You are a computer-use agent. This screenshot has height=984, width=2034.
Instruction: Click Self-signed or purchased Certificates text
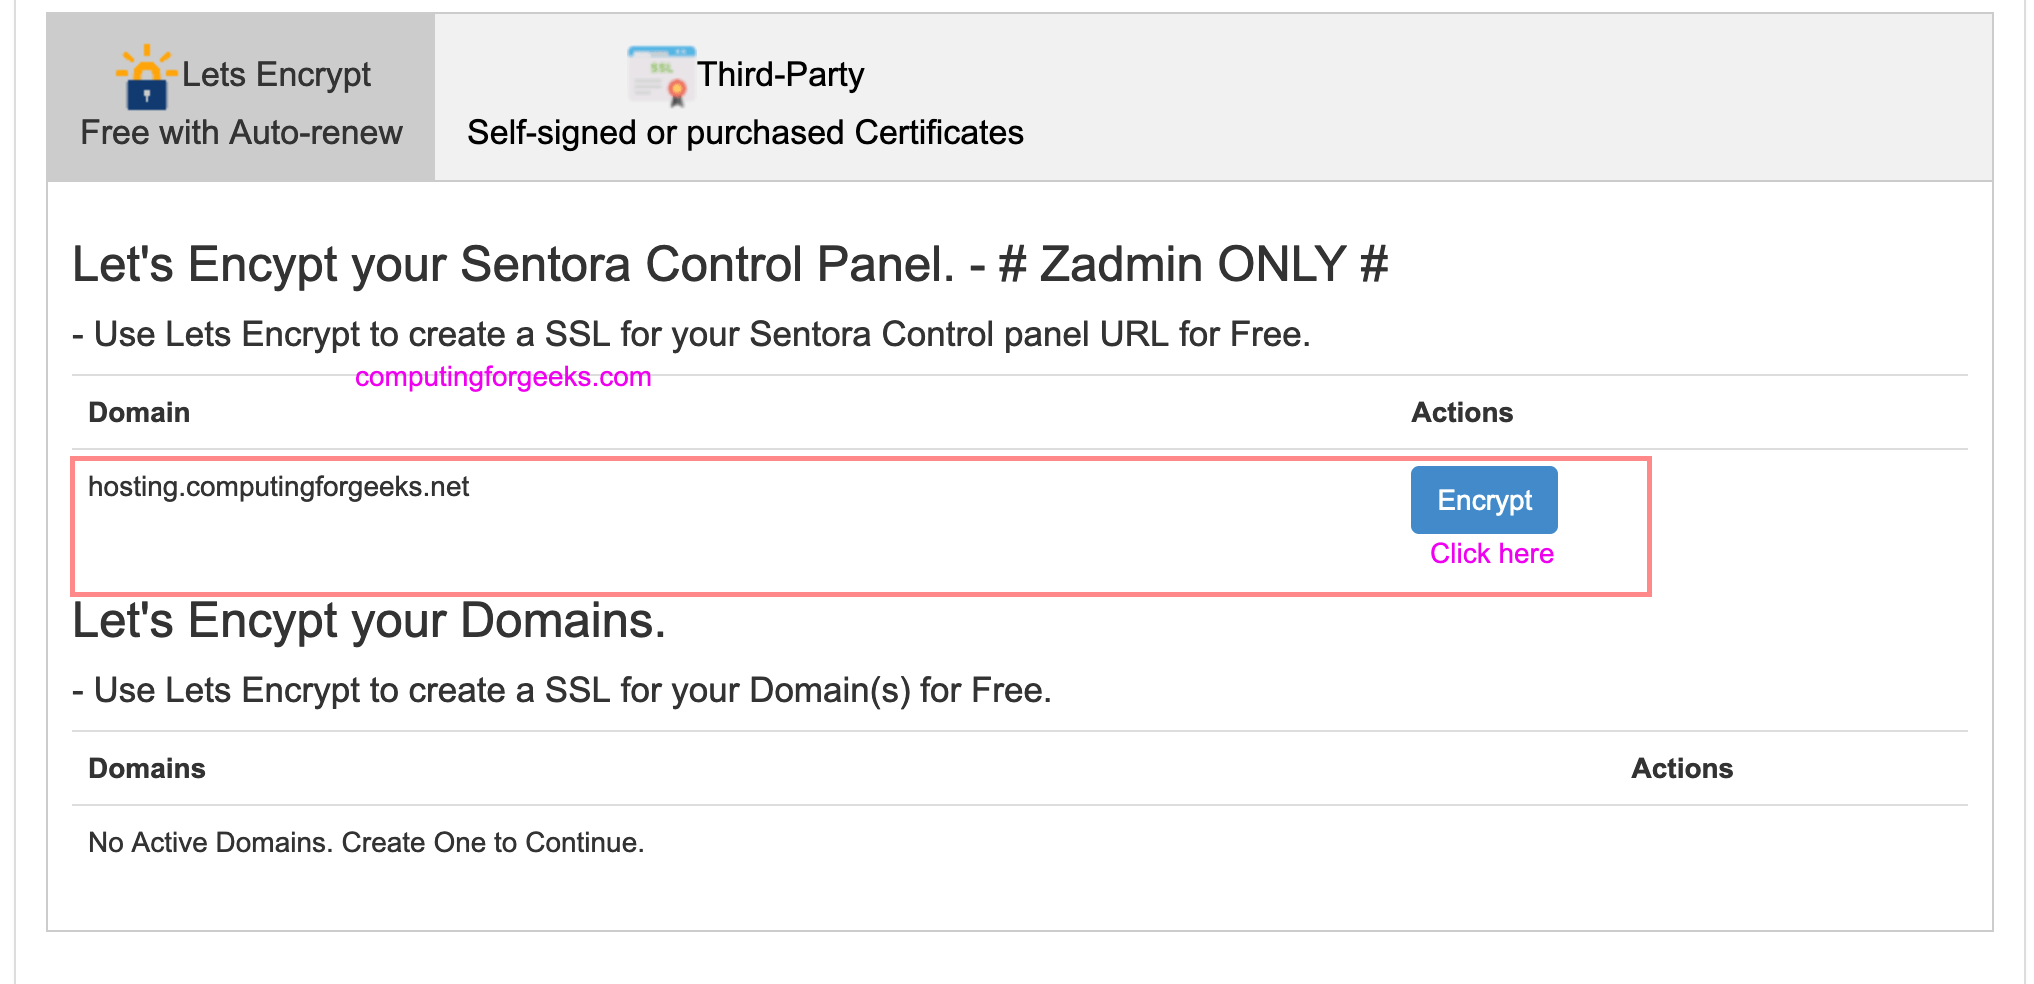[746, 131]
